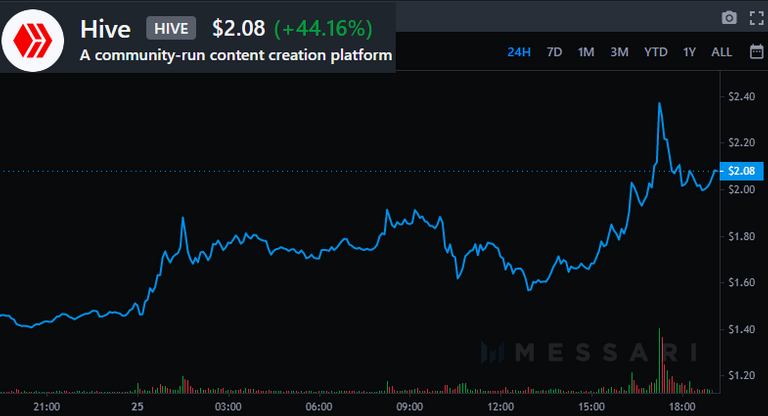Show the ALL time range
The width and height of the screenshot is (768, 416).
click(721, 52)
